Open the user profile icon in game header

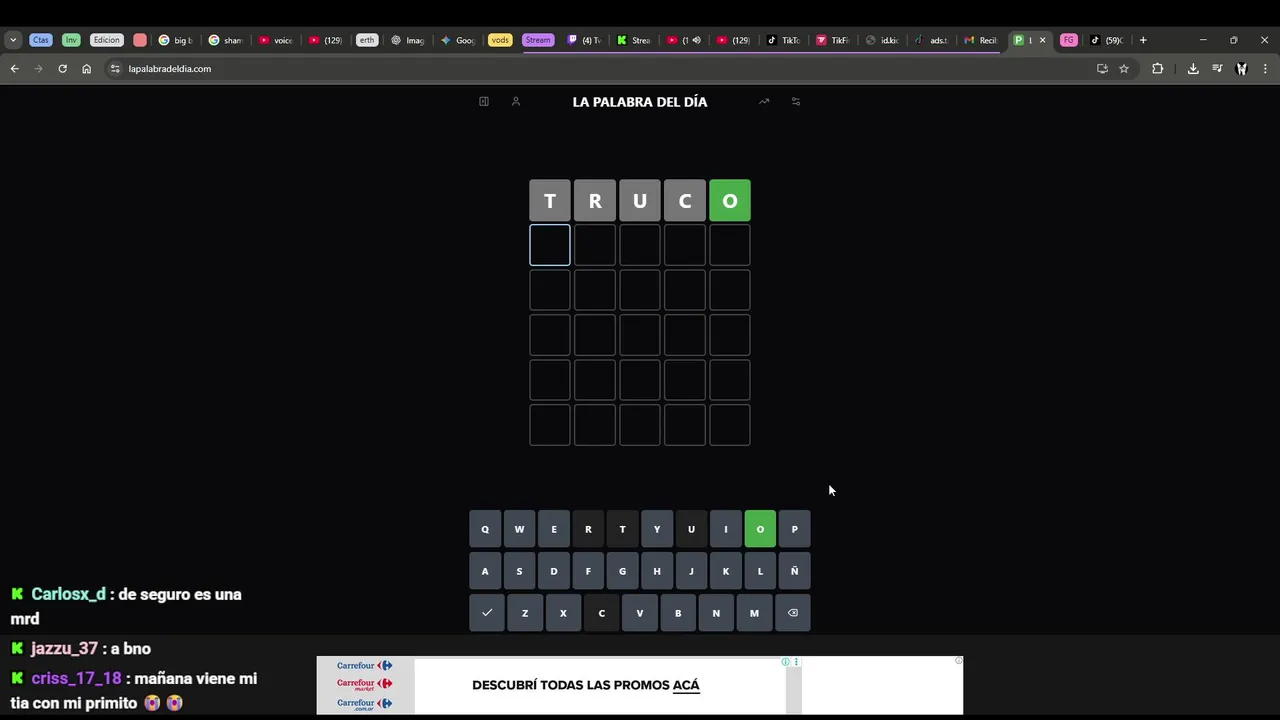pos(516,101)
